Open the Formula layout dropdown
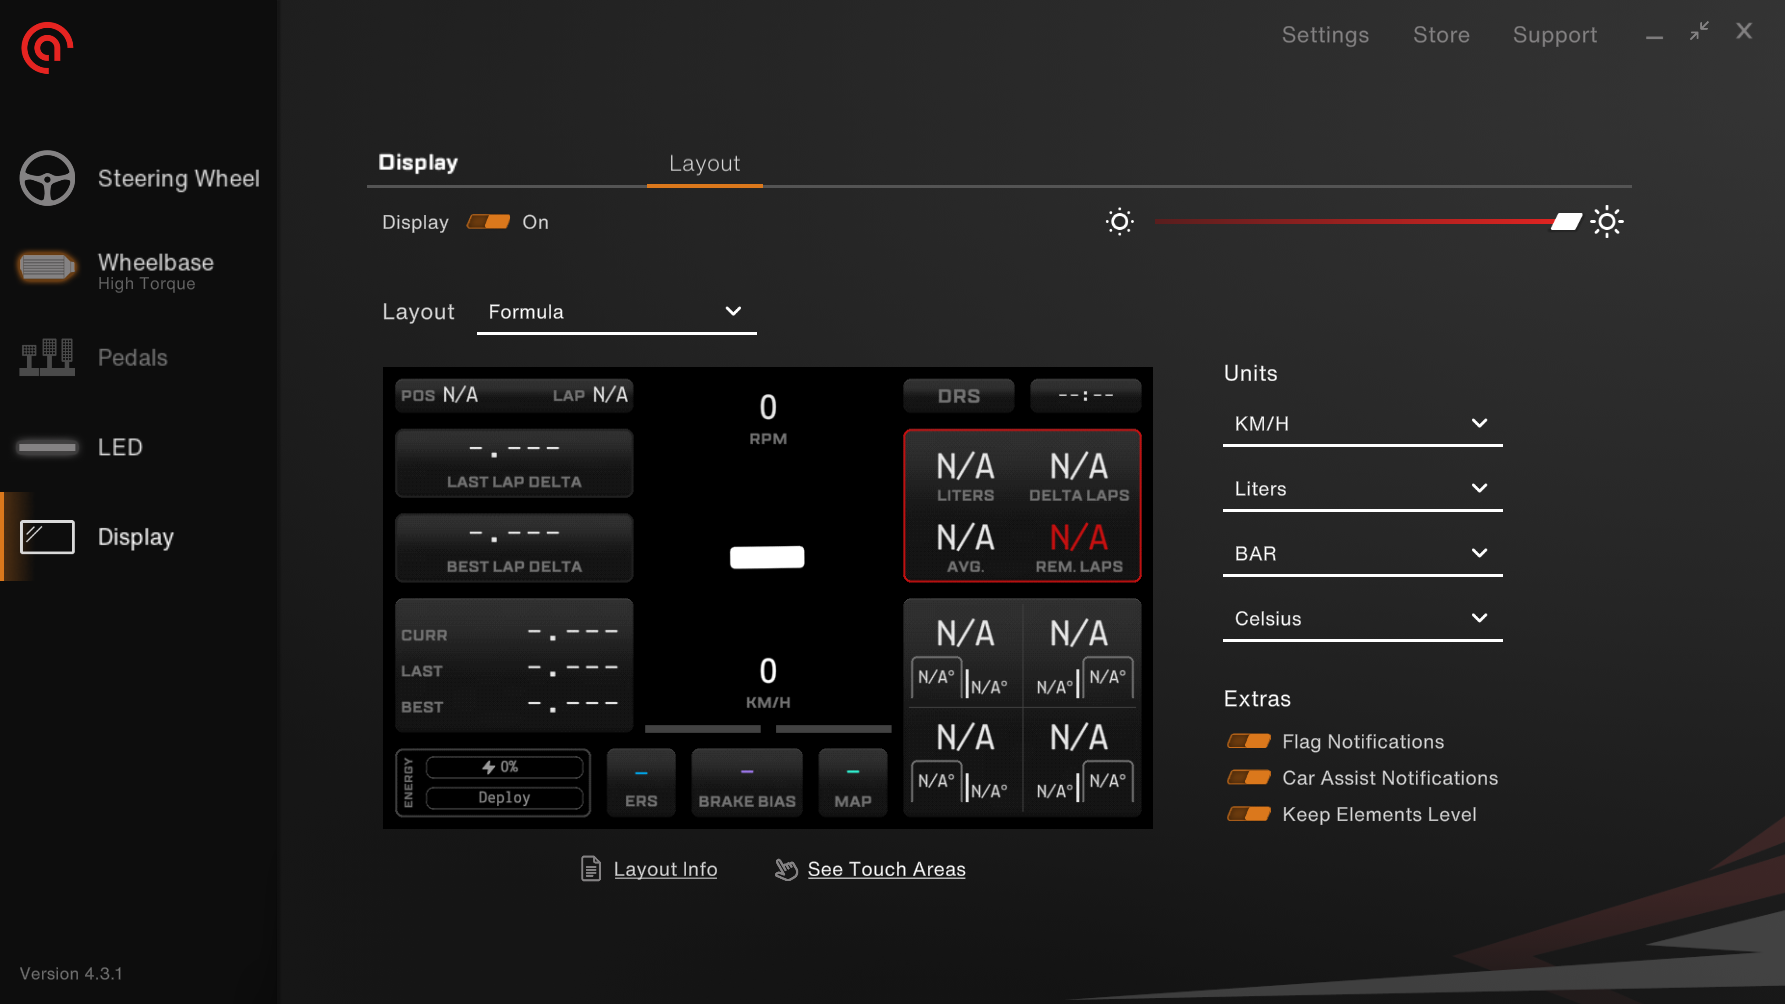1785x1004 pixels. (616, 312)
